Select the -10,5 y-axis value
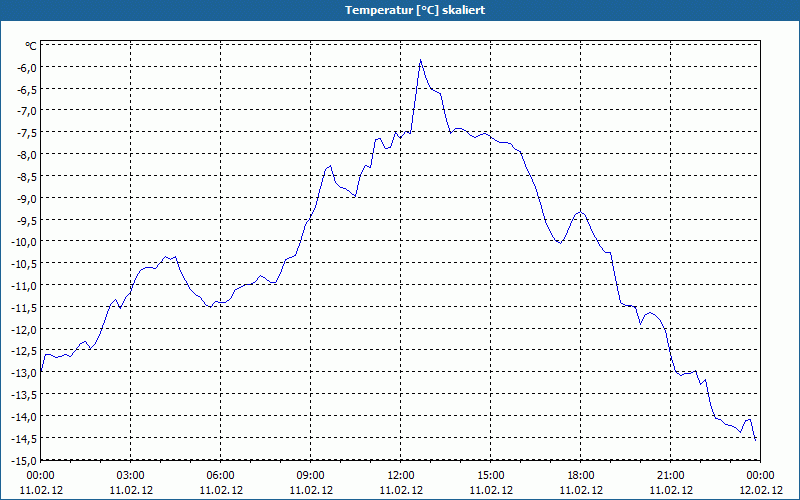This screenshot has height=500, width=800. [x=26, y=263]
